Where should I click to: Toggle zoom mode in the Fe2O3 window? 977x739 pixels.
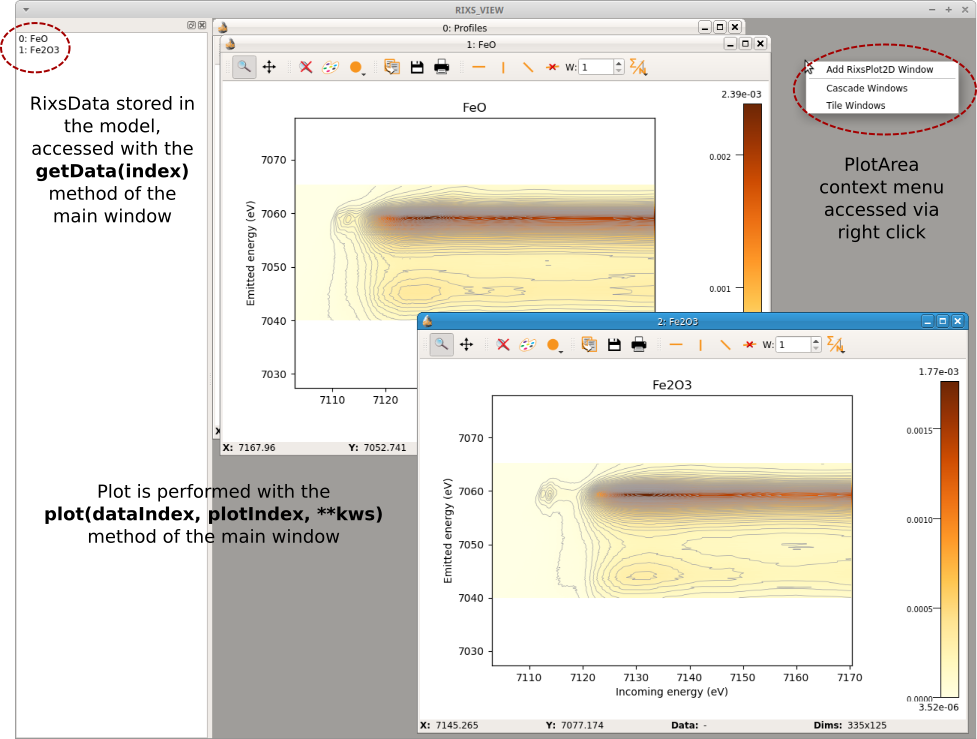pyautogui.click(x=441, y=344)
